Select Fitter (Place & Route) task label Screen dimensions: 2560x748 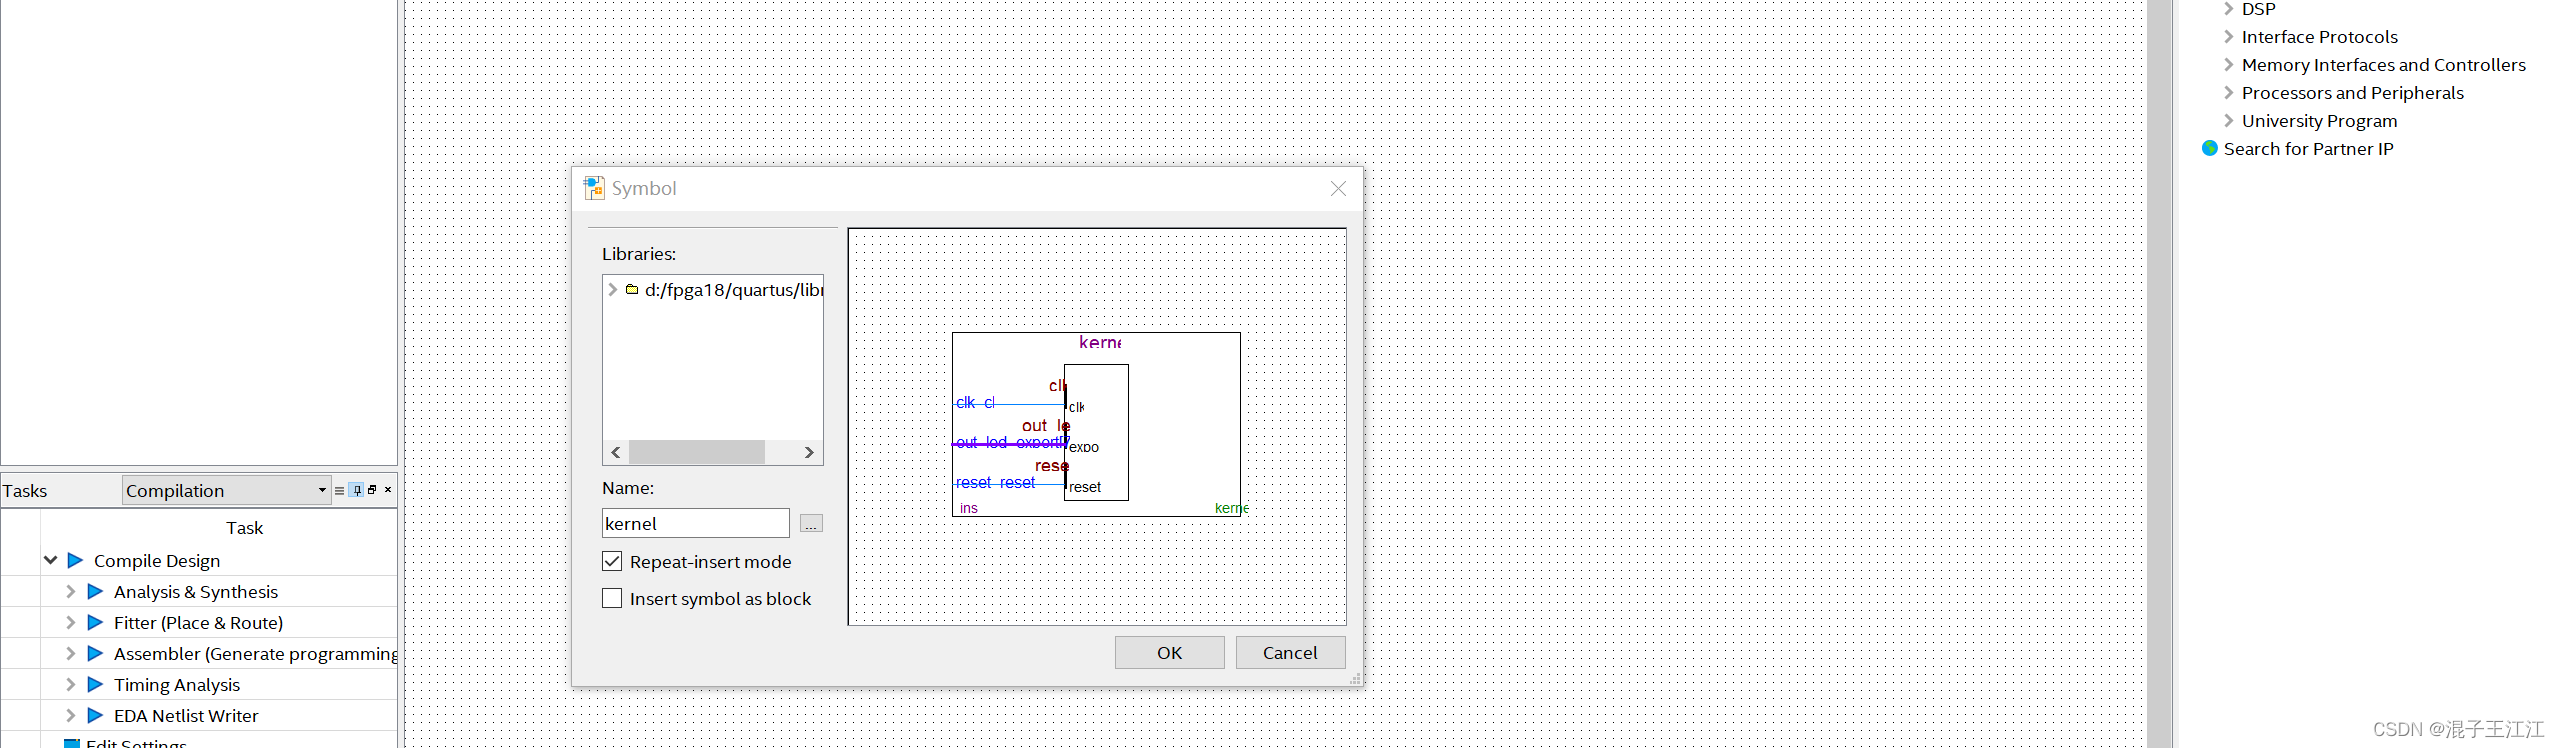point(198,622)
